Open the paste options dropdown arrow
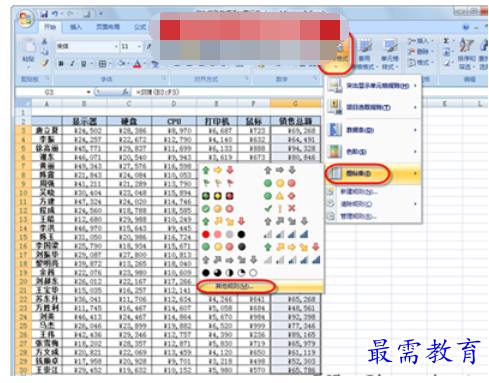The width and height of the screenshot is (489, 383). 28,67
